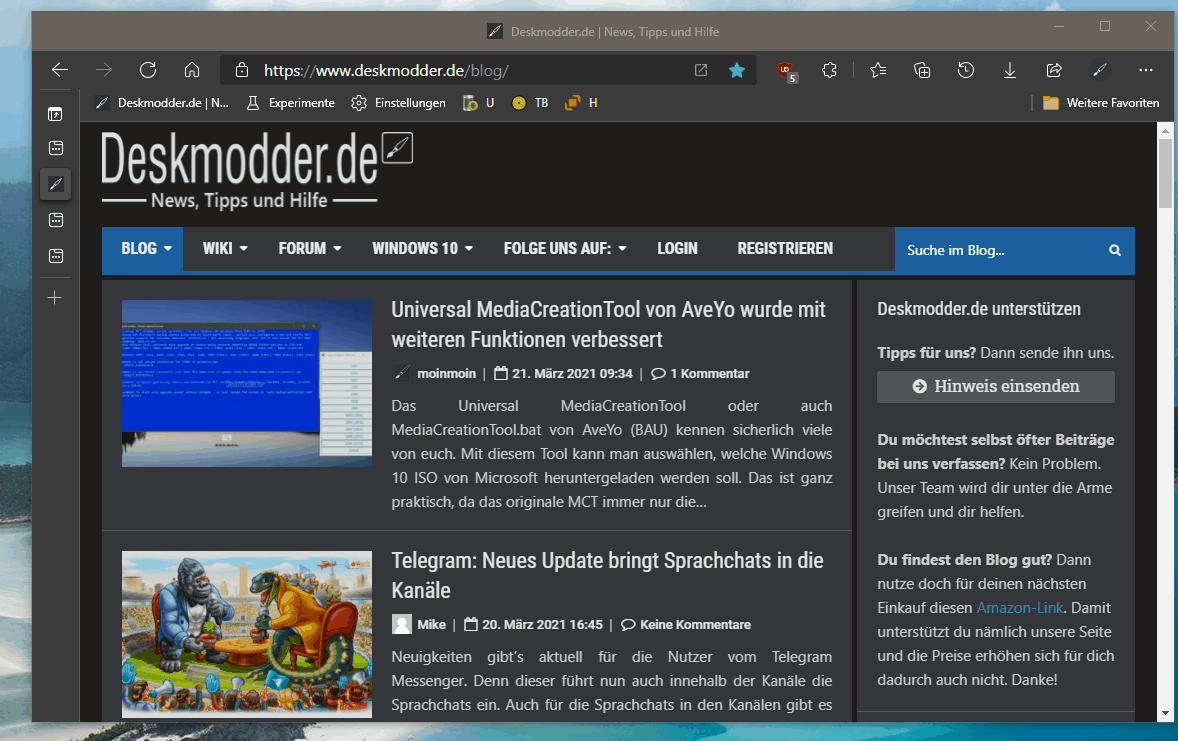Viewport: 1178px width, 741px height.
Task: Go back to the previous page
Action: click(60, 70)
